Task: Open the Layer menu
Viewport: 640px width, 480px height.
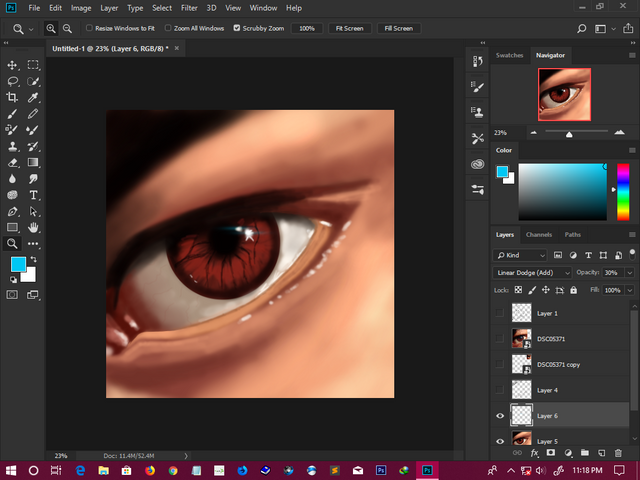Action: (109, 8)
